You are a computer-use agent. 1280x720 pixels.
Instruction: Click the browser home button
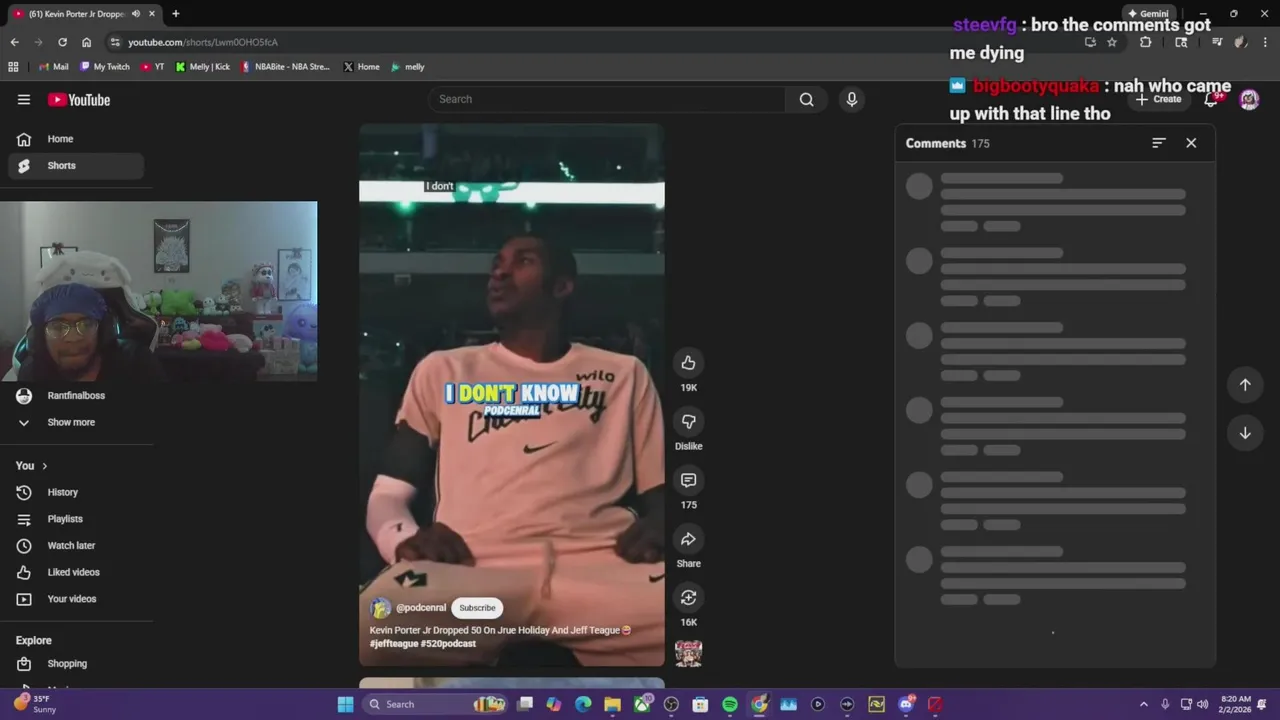pos(86,42)
